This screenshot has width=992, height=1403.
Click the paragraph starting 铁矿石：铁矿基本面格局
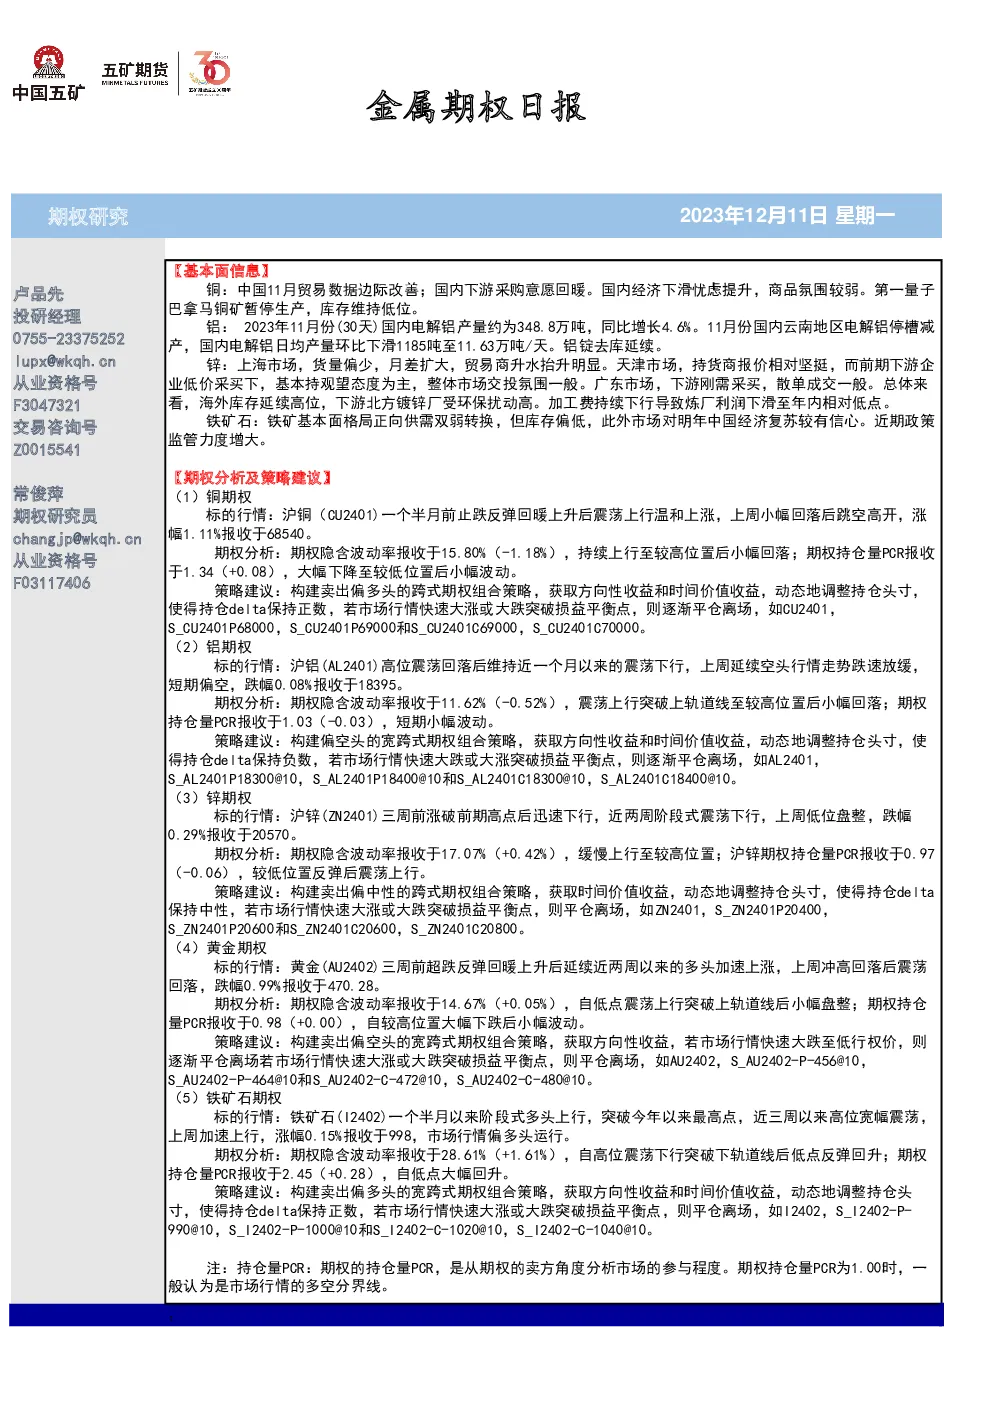552,430
